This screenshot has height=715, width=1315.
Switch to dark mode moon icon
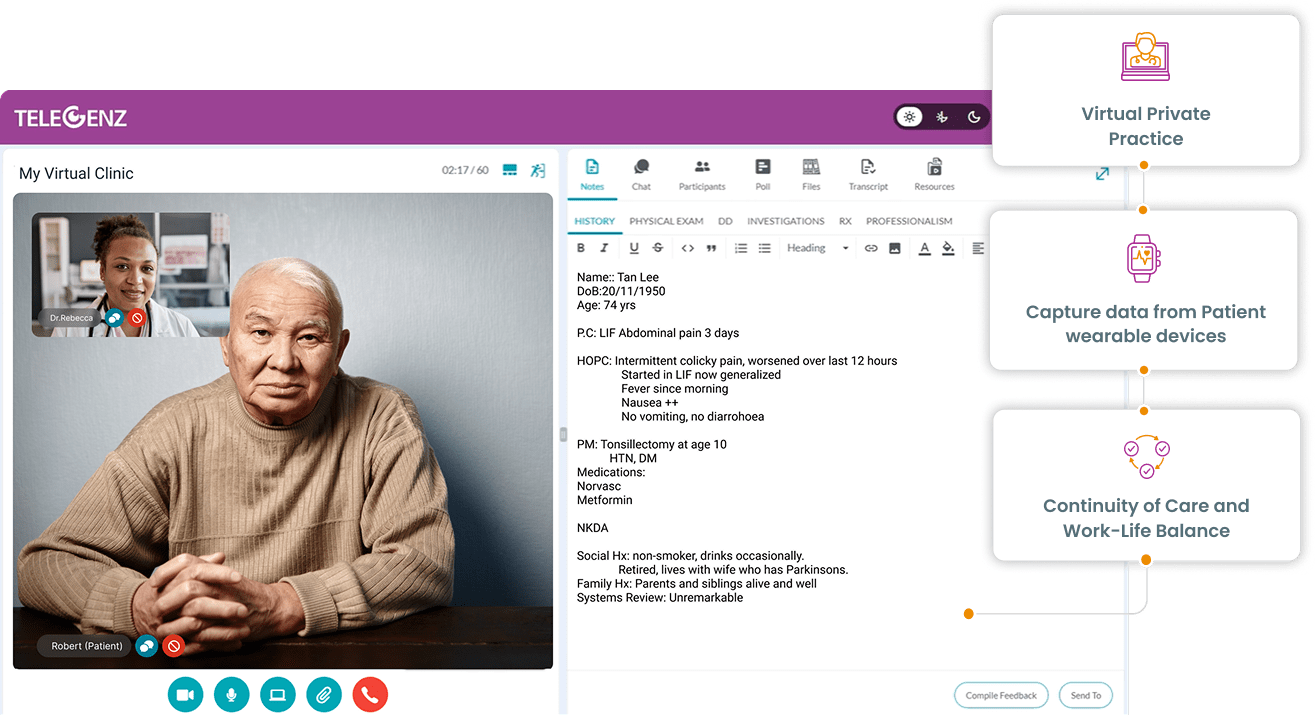tap(973, 117)
